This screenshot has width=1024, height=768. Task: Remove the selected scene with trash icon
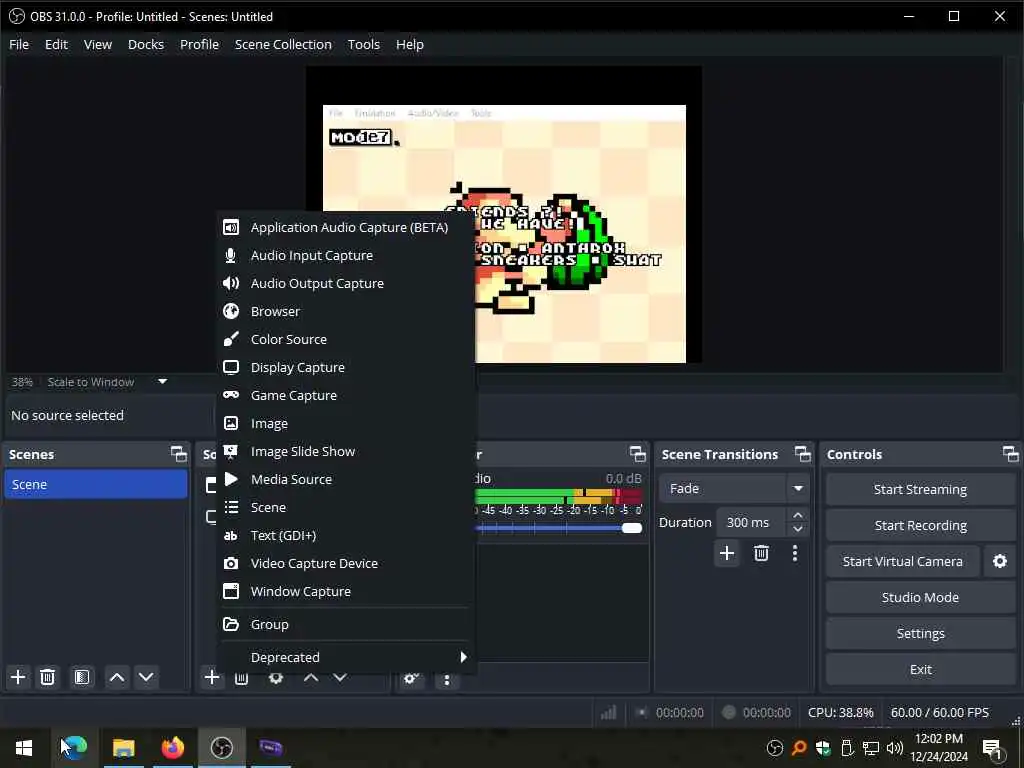click(x=47, y=677)
